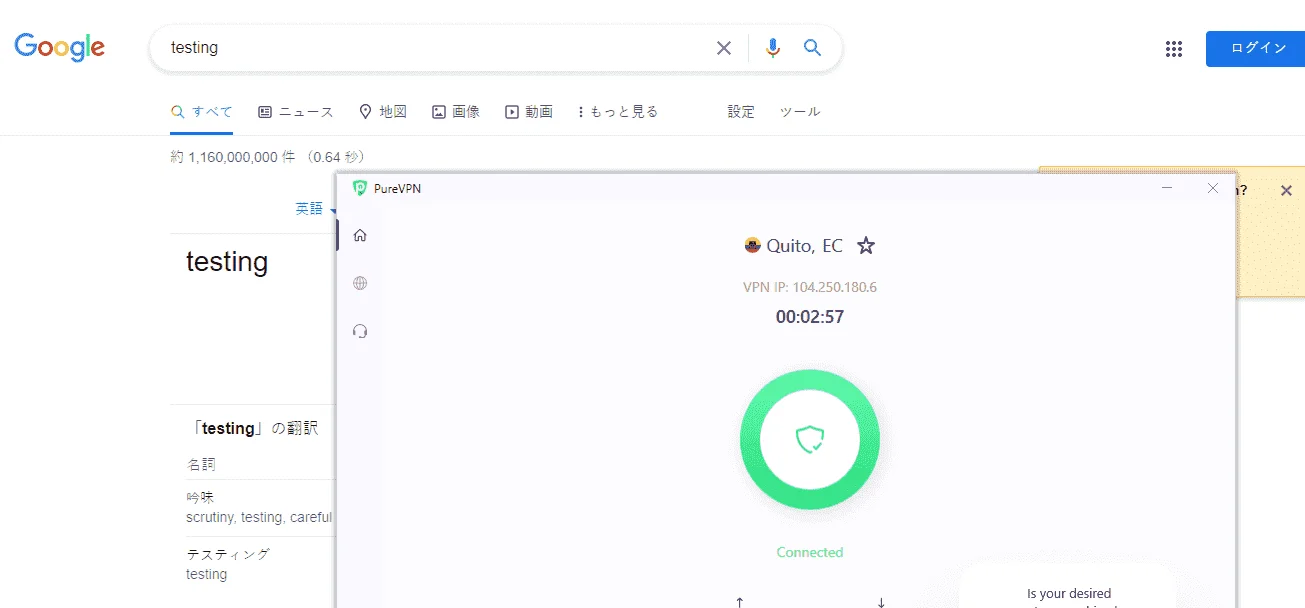Favorite Quito, EC with star icon
This screenshot has width=1305, height=608.
(x=866, y=245)
